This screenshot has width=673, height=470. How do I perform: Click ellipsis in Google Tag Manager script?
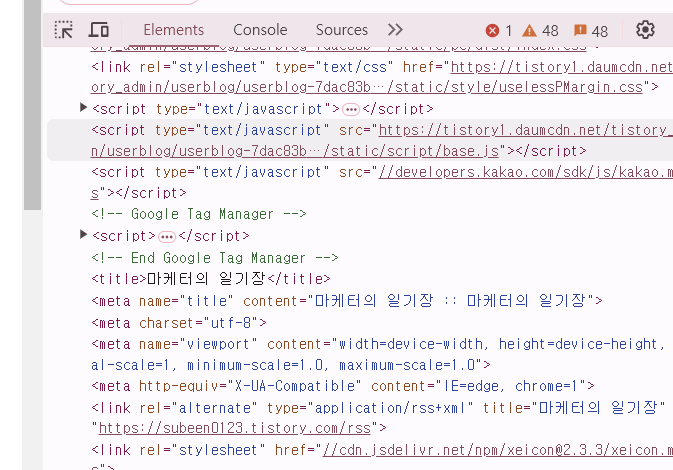tap(167, 237)
